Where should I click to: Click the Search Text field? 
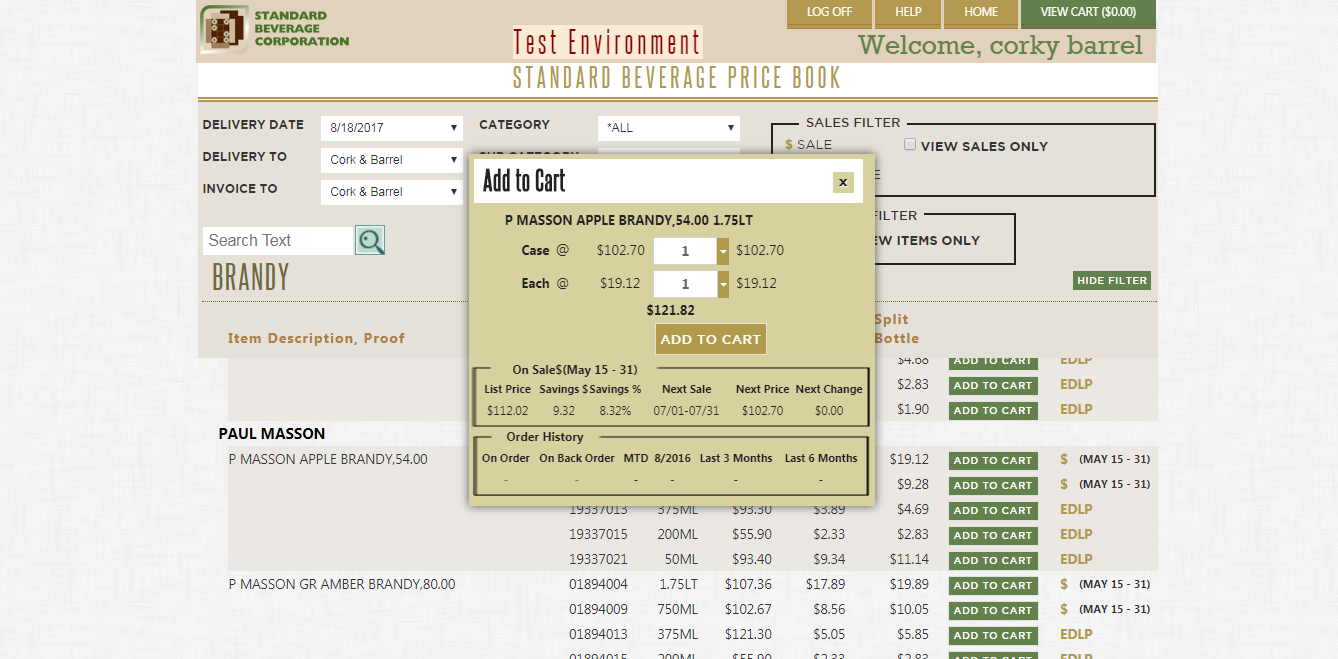[278, 240]
